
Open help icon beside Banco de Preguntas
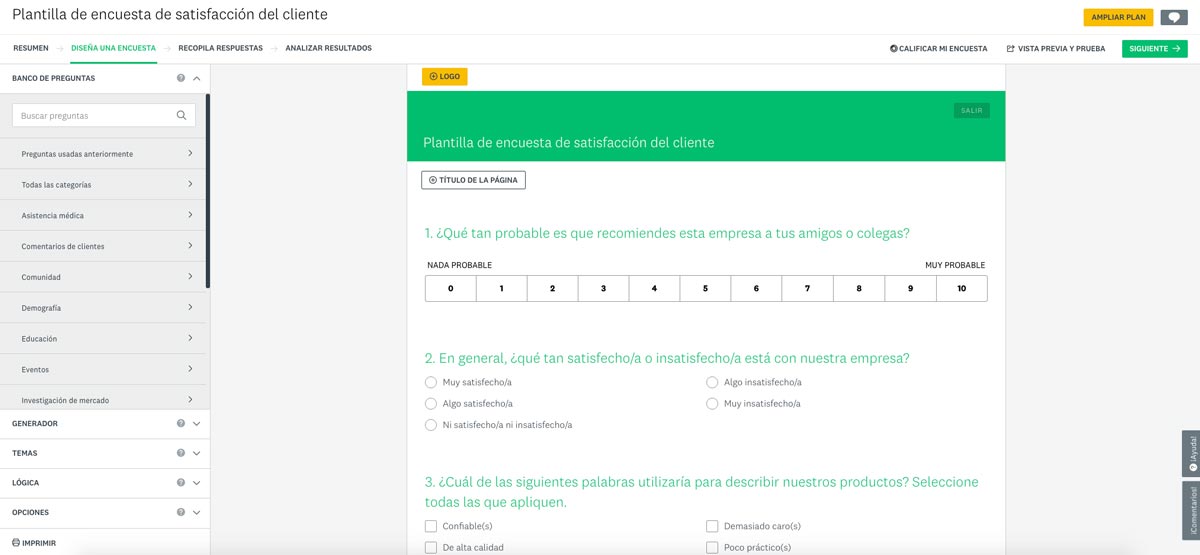pyautogui.click(x=181, y=78)
